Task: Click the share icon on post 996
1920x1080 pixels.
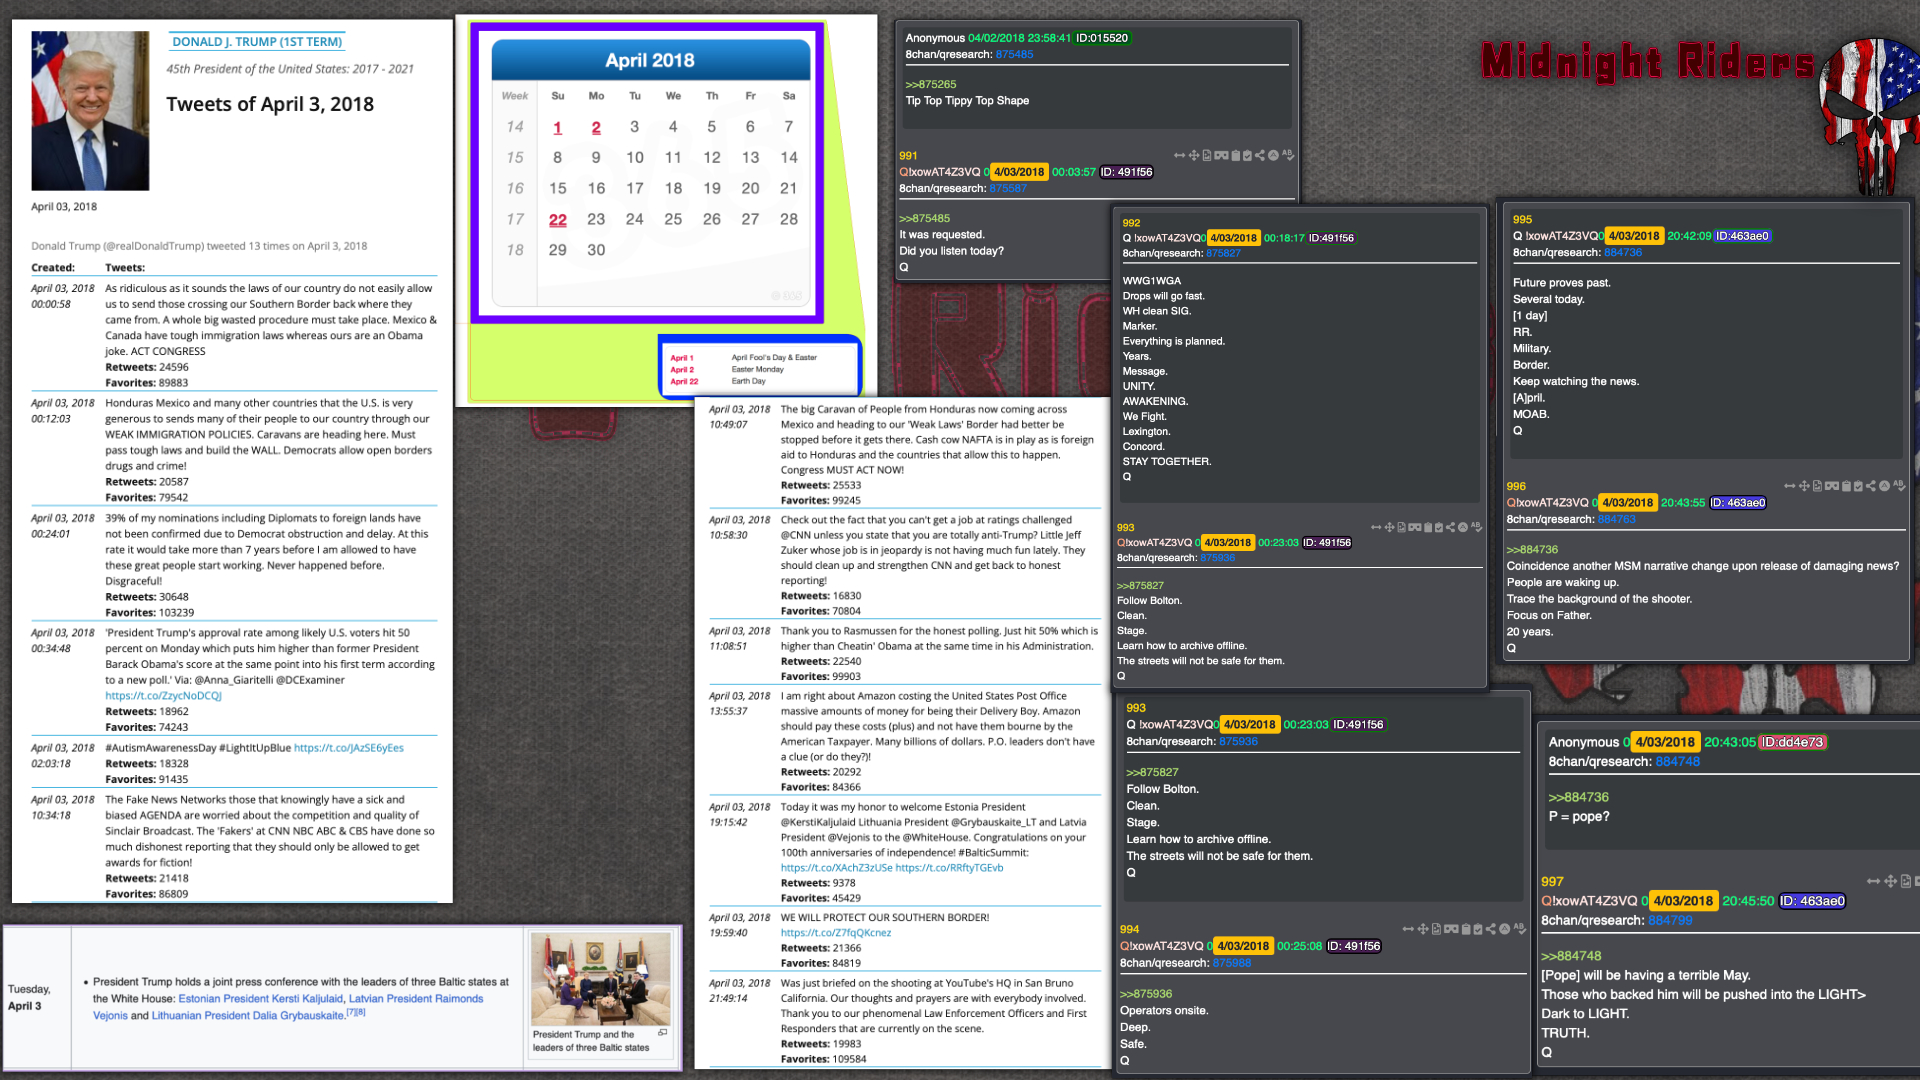Action: click(x=1871, y=486)
